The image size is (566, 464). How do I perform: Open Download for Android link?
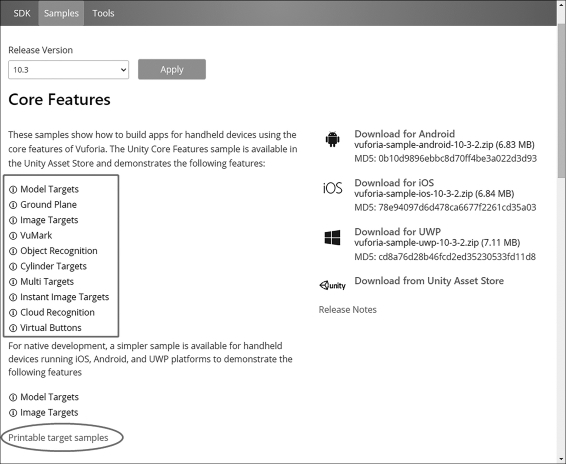[404, 134]
